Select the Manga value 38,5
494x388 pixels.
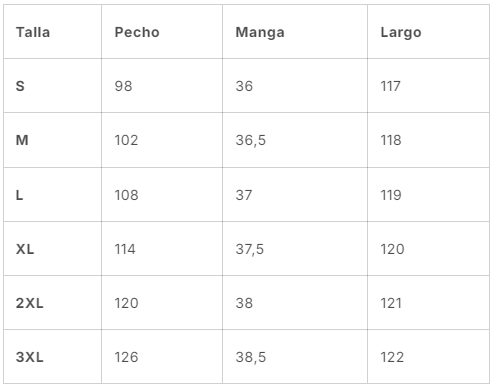(251, 357)
